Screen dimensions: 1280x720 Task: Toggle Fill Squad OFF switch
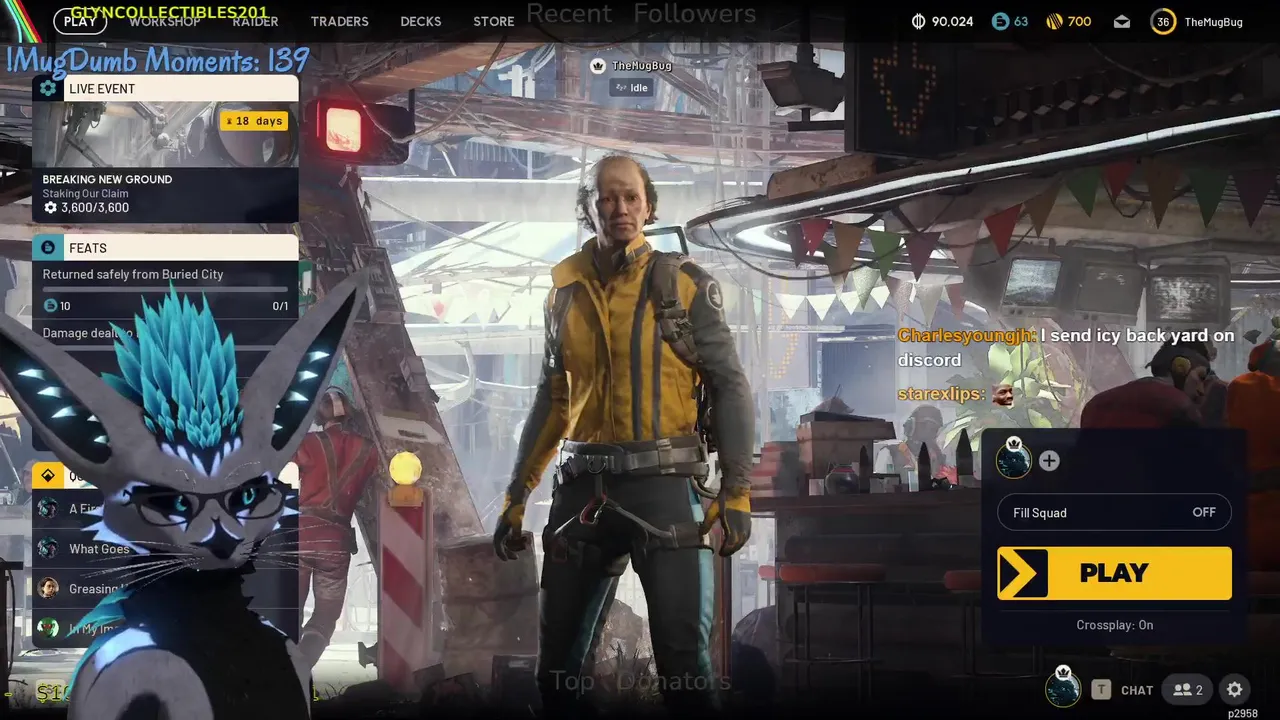click(x=1114, y=512)
